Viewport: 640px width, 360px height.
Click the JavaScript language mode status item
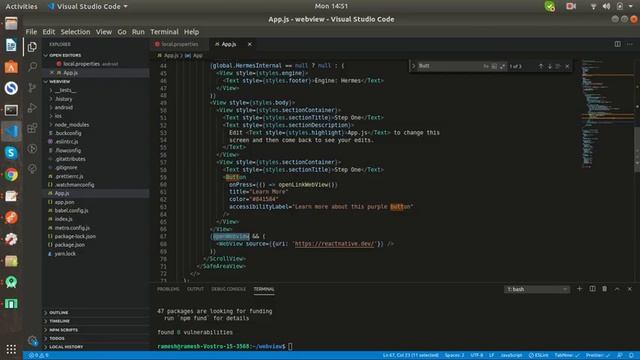[x=511, y=356]
